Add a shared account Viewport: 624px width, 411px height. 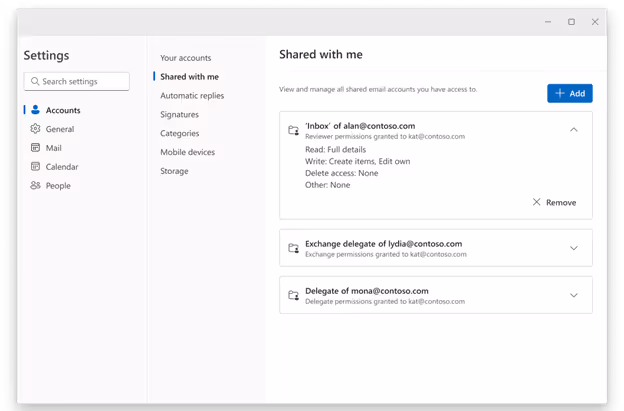click(x=569, y=93)
